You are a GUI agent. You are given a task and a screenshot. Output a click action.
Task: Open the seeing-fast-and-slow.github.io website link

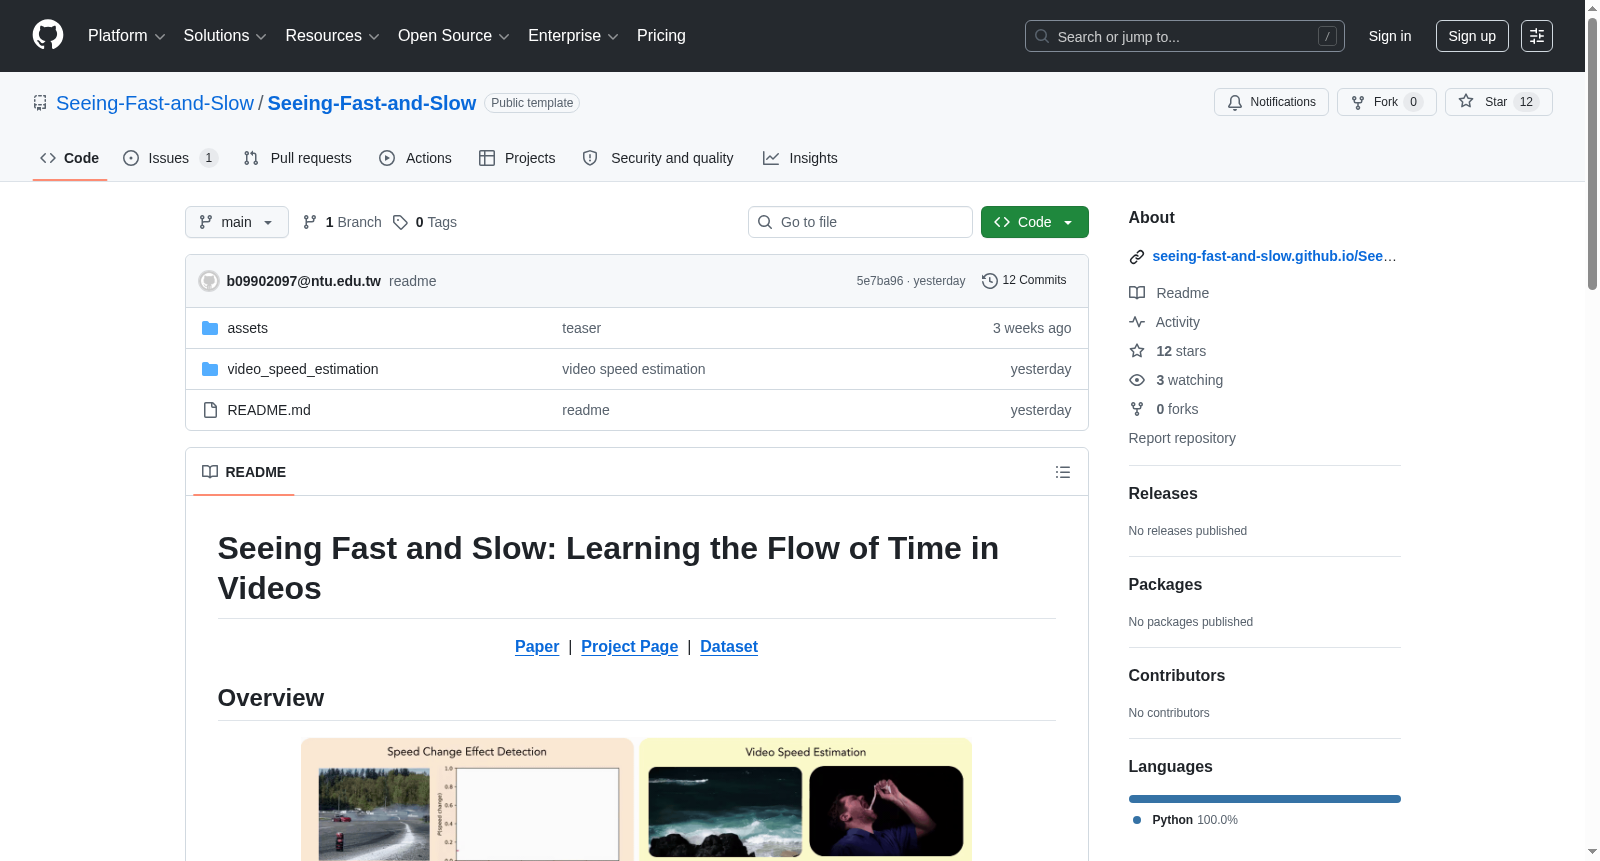[1274, 256]
